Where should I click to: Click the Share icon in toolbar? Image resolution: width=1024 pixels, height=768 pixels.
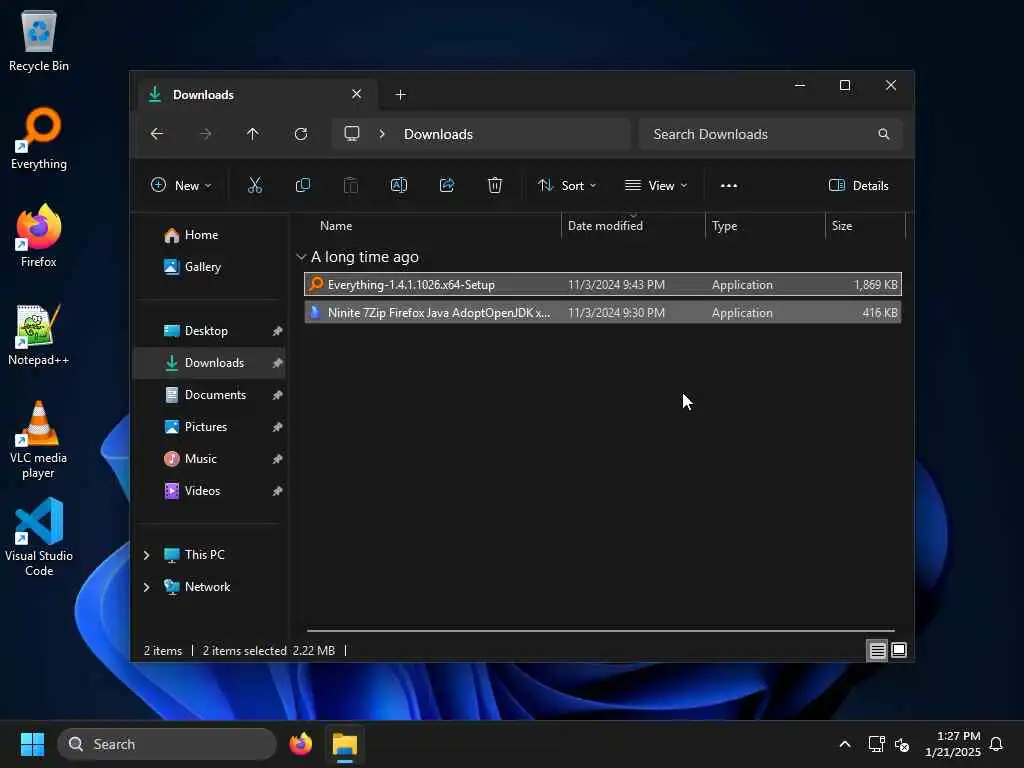pos(447,185)
